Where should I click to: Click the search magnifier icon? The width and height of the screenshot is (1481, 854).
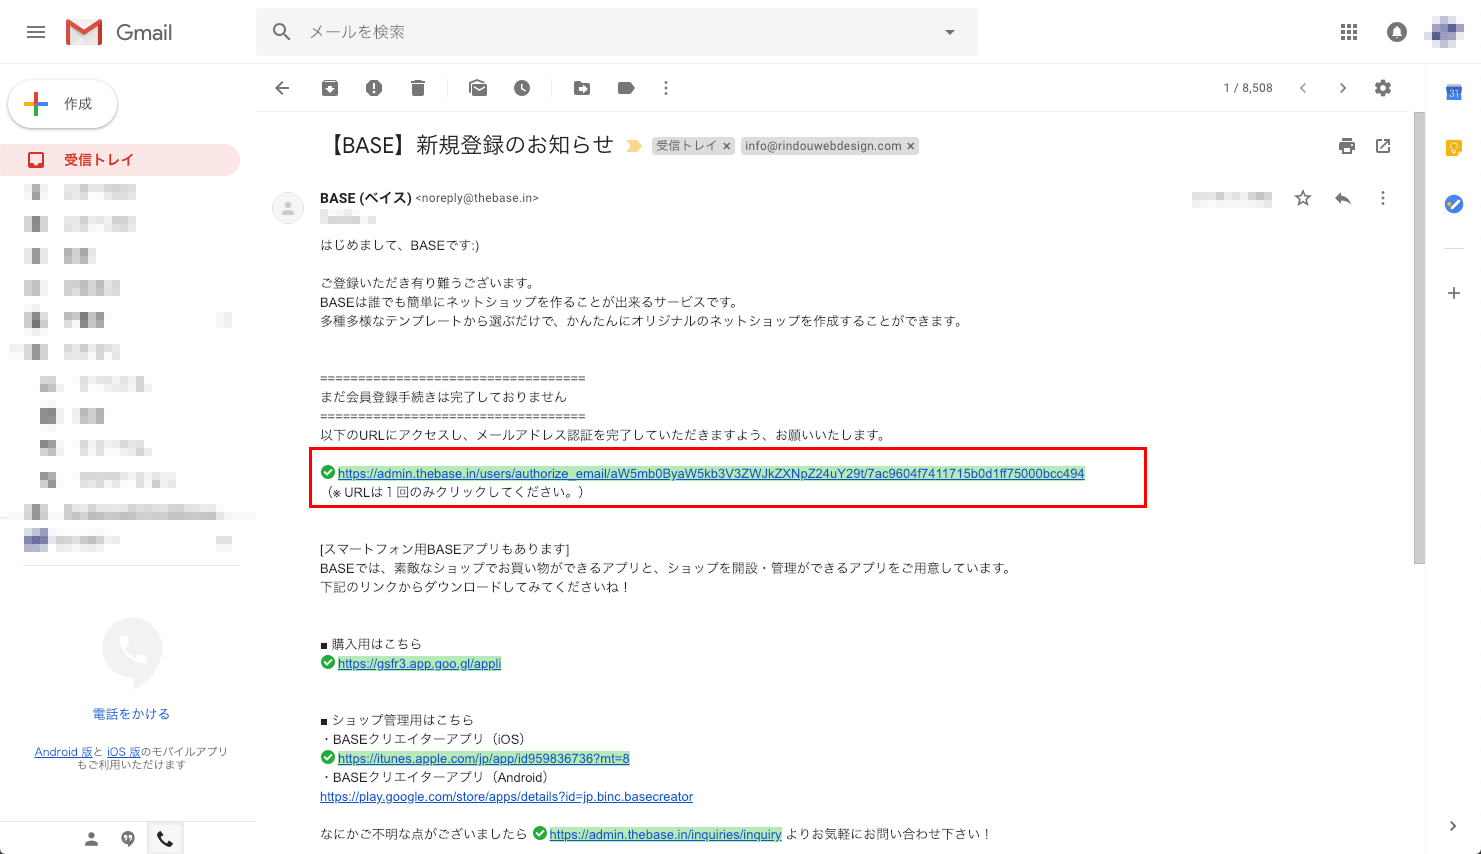pos(282,32)
